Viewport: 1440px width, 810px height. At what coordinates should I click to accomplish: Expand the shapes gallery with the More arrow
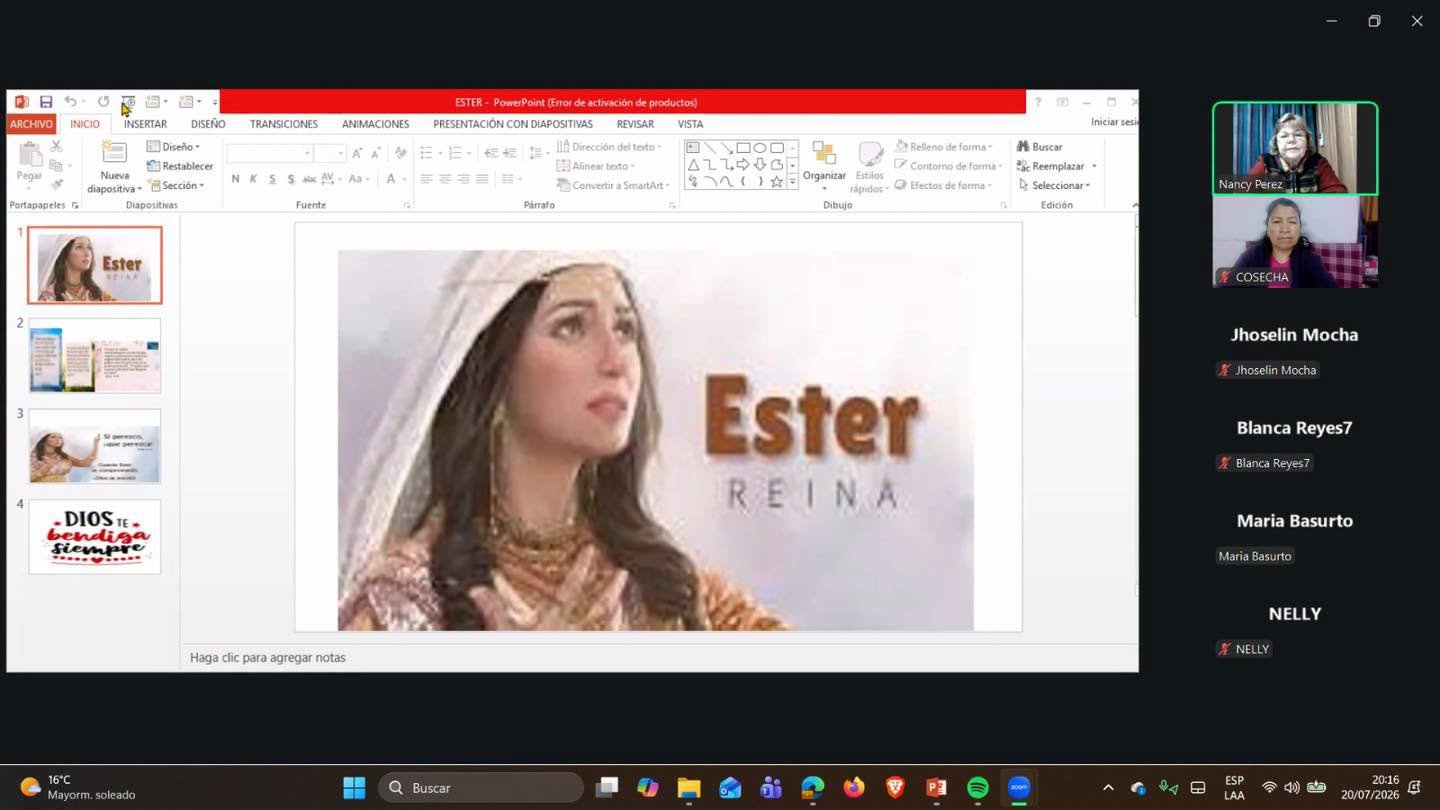coord(792,182)
